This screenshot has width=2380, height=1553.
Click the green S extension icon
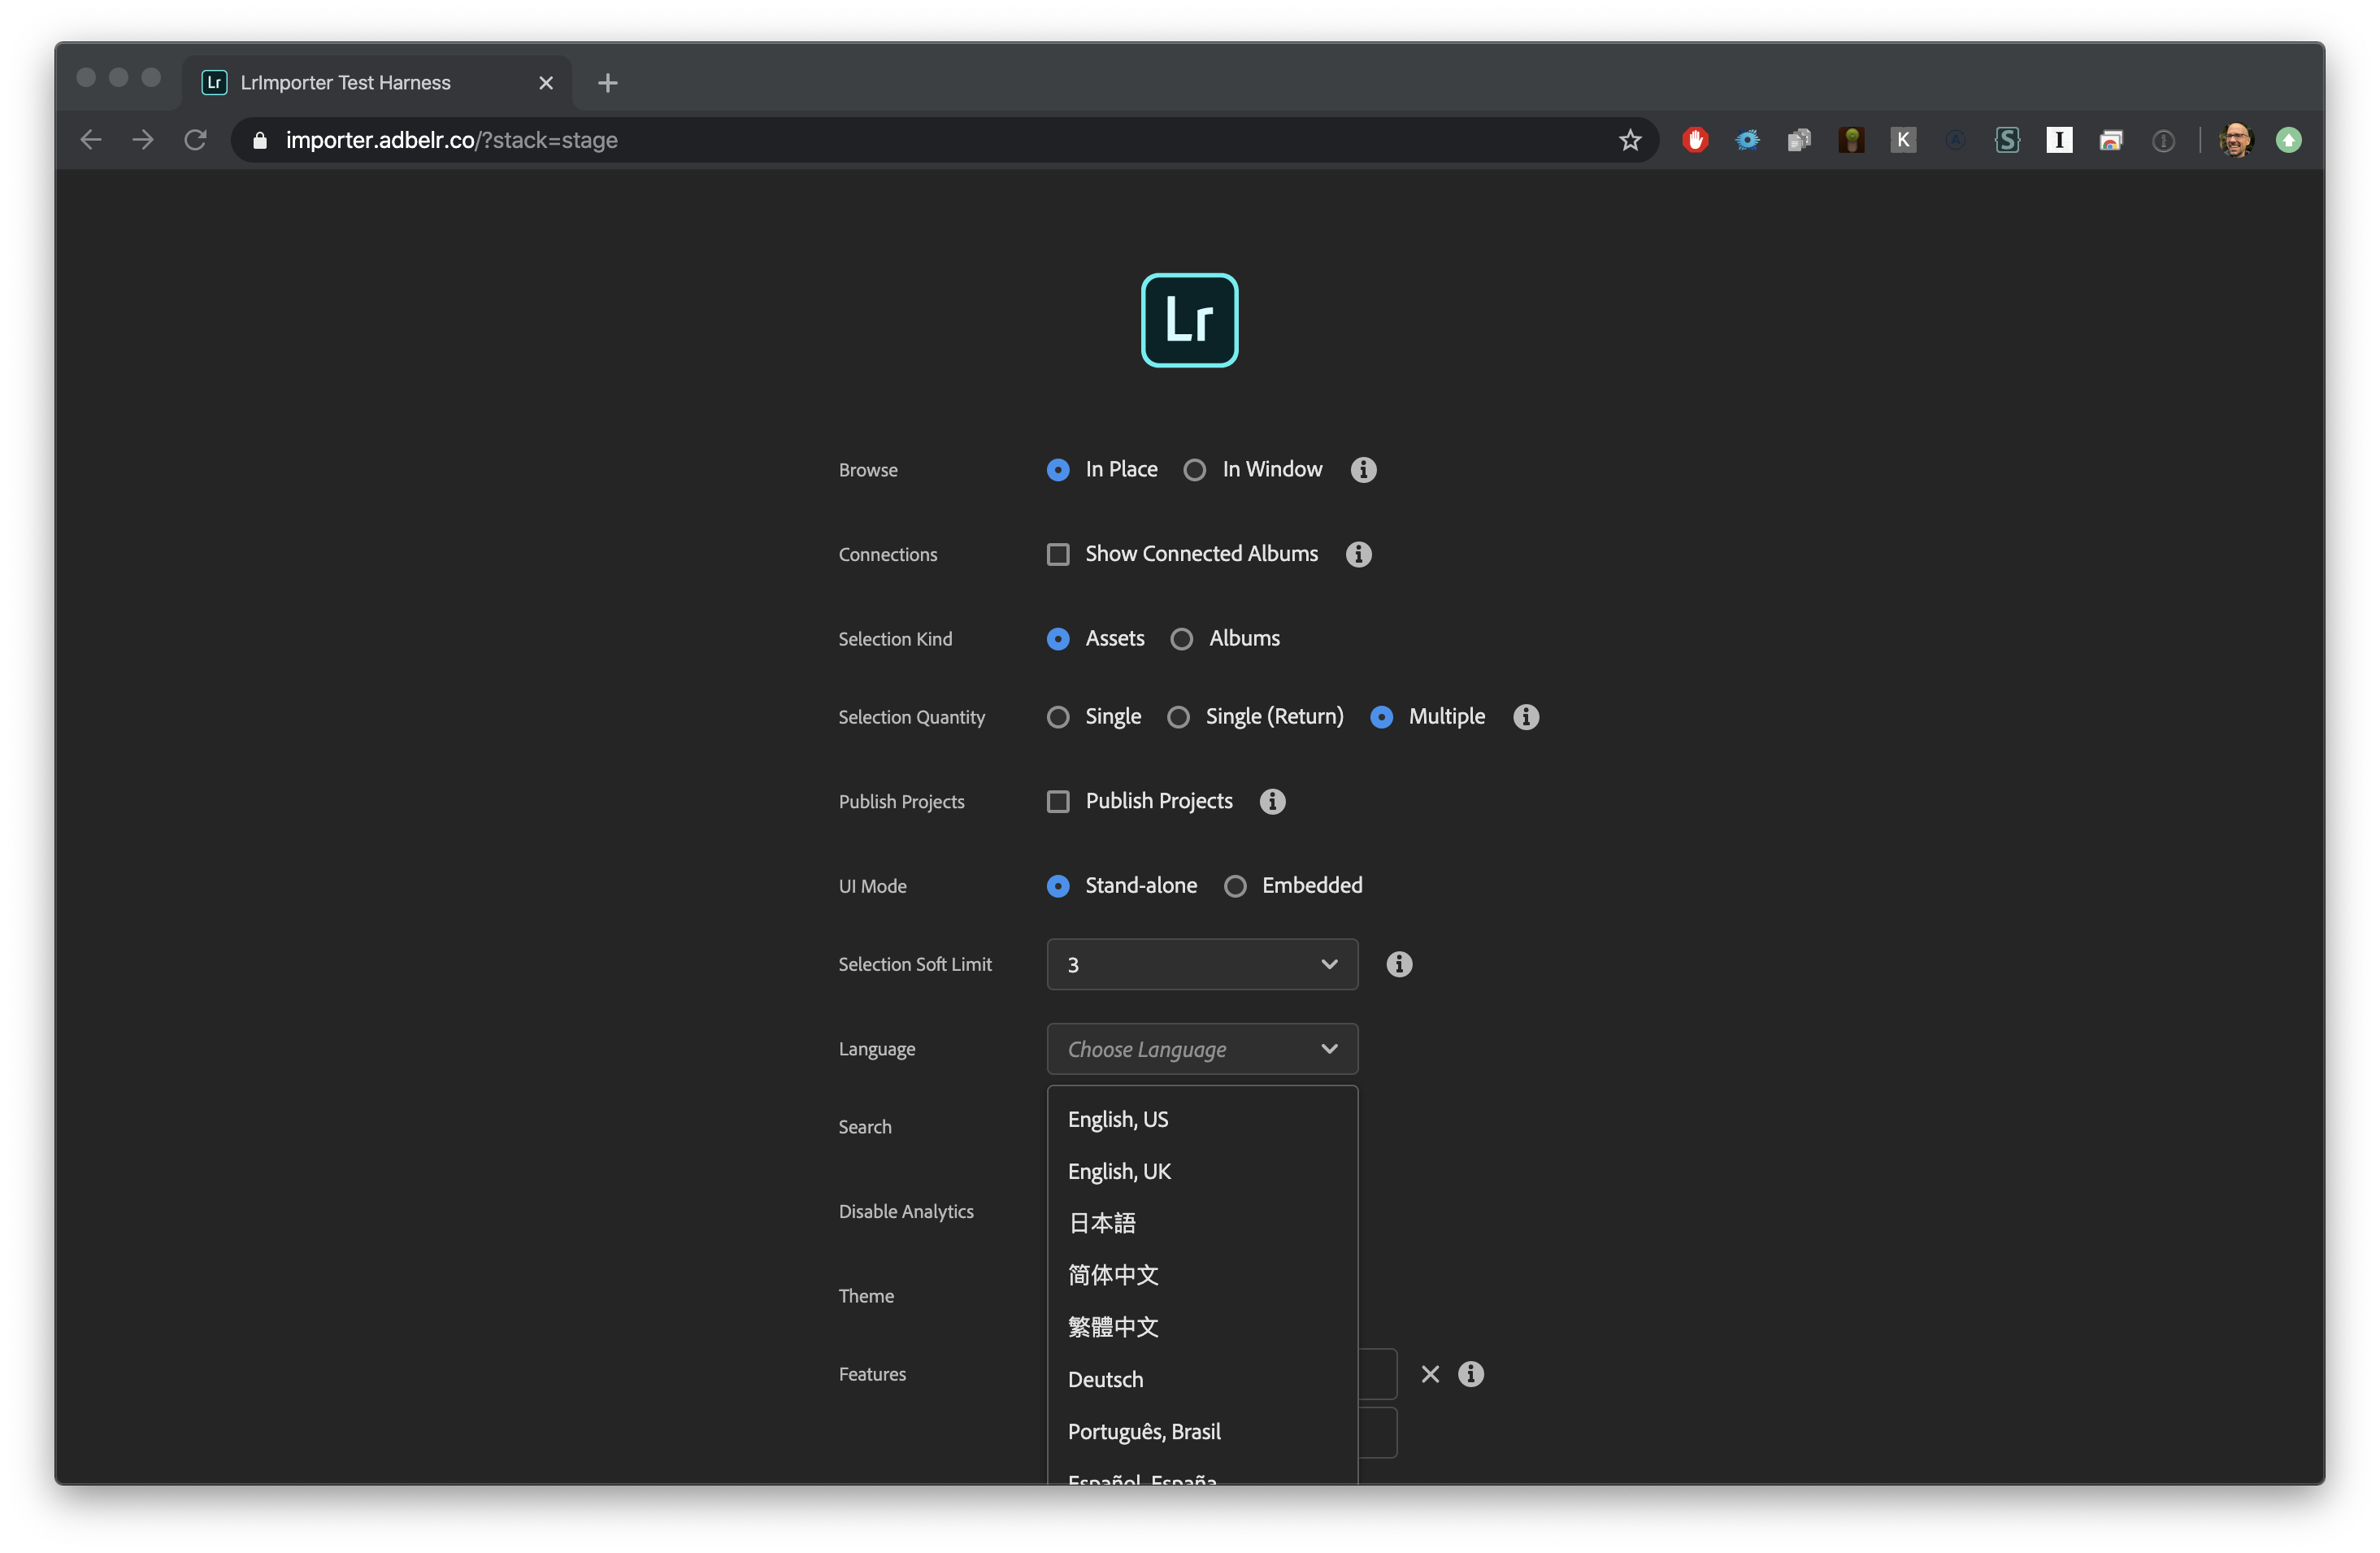[2007, 140]
